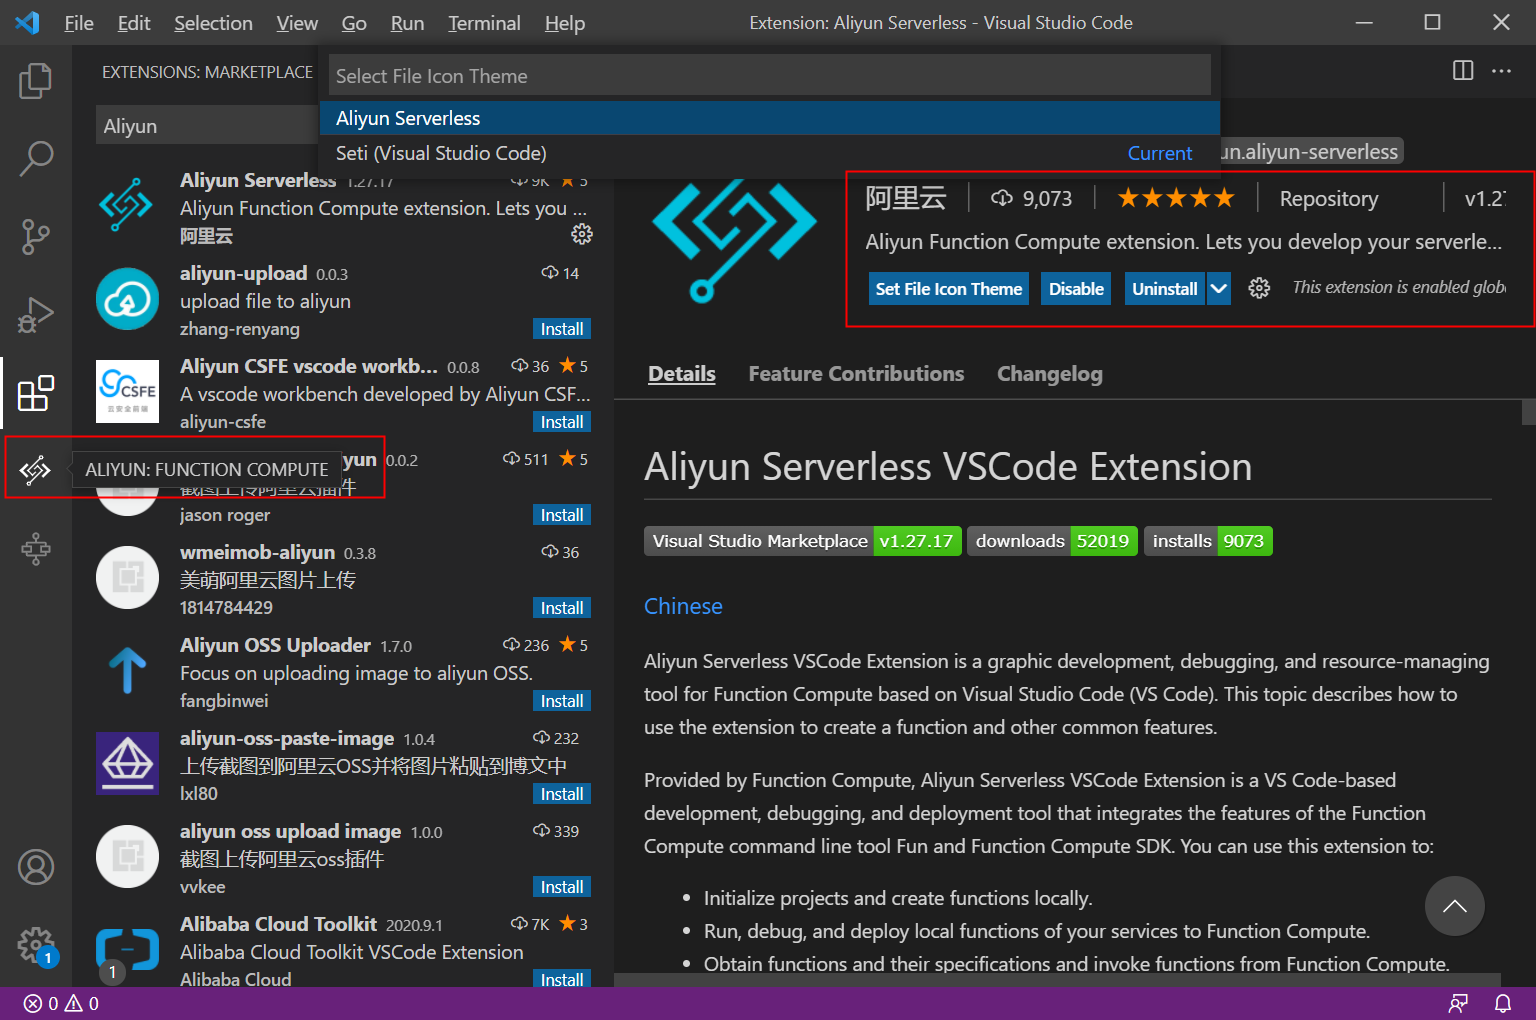Install the wmeimob-aliyun extension
Image resolution: width=1536 pixels, height=1020 pixels.
(x=562, y=608)
